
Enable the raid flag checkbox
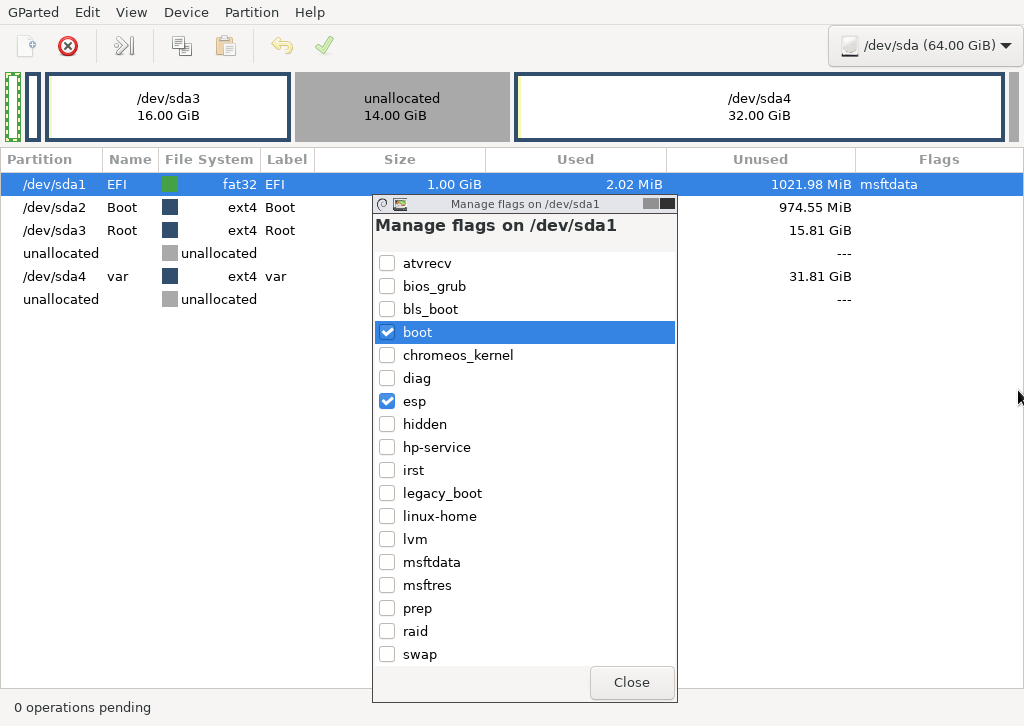tap(387, 631)
